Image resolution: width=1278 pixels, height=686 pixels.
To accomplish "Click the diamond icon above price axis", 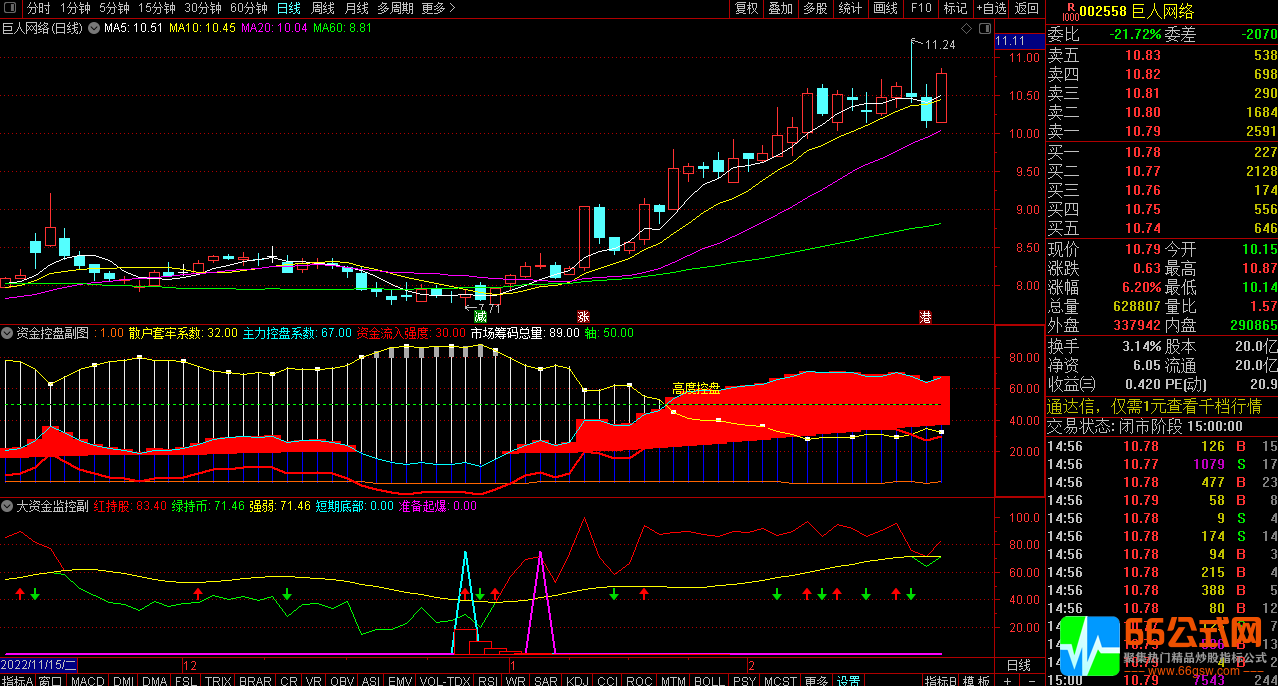I will [965, 28].
